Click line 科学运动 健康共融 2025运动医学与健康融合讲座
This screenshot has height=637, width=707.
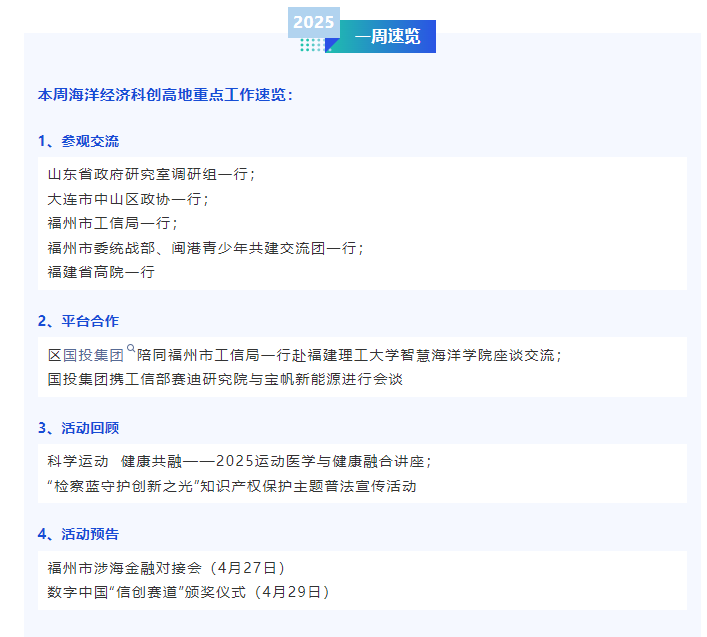tap(240, 462)
